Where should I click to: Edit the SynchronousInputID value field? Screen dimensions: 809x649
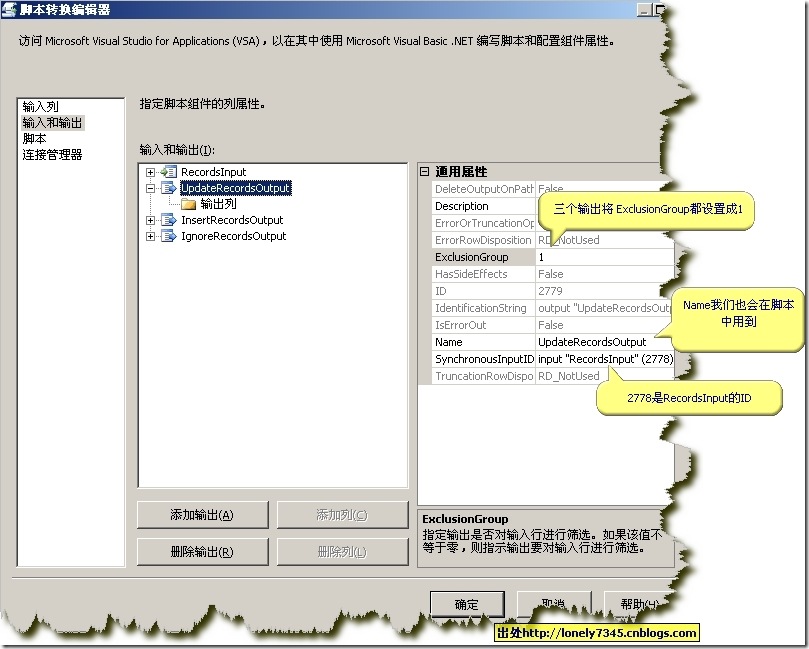click(605, 359)
